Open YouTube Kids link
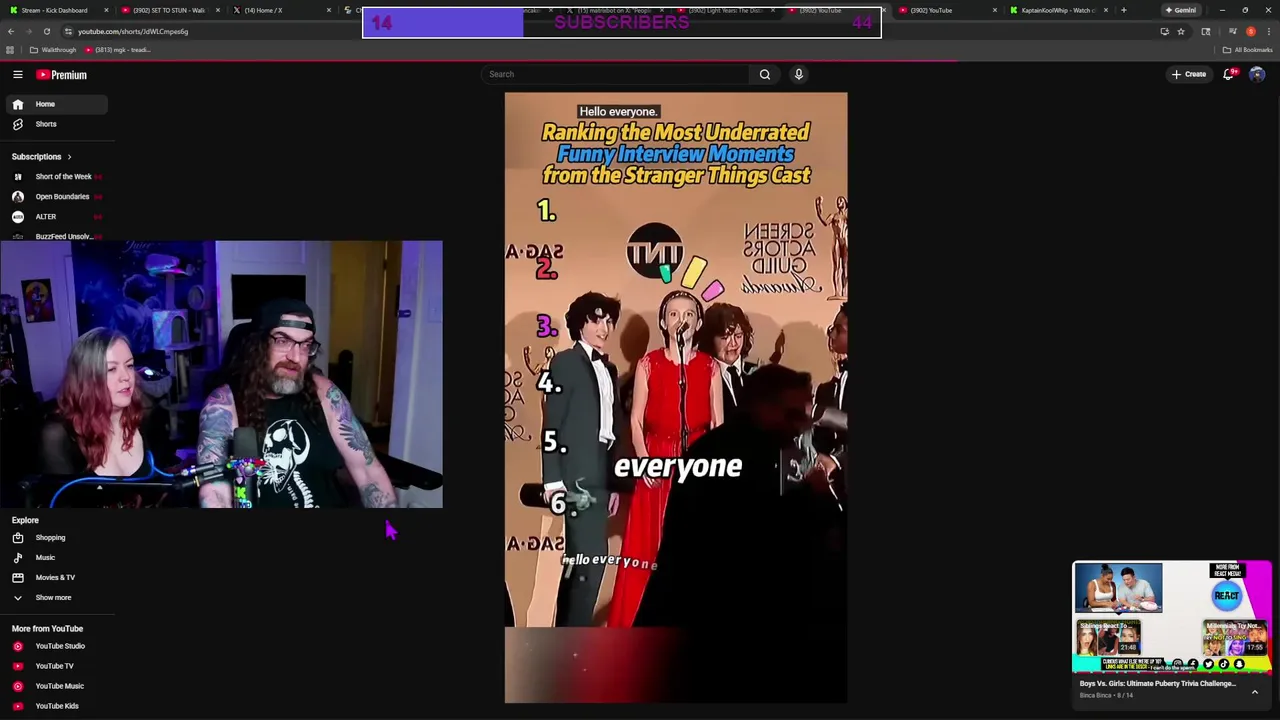 click(57, 706)
